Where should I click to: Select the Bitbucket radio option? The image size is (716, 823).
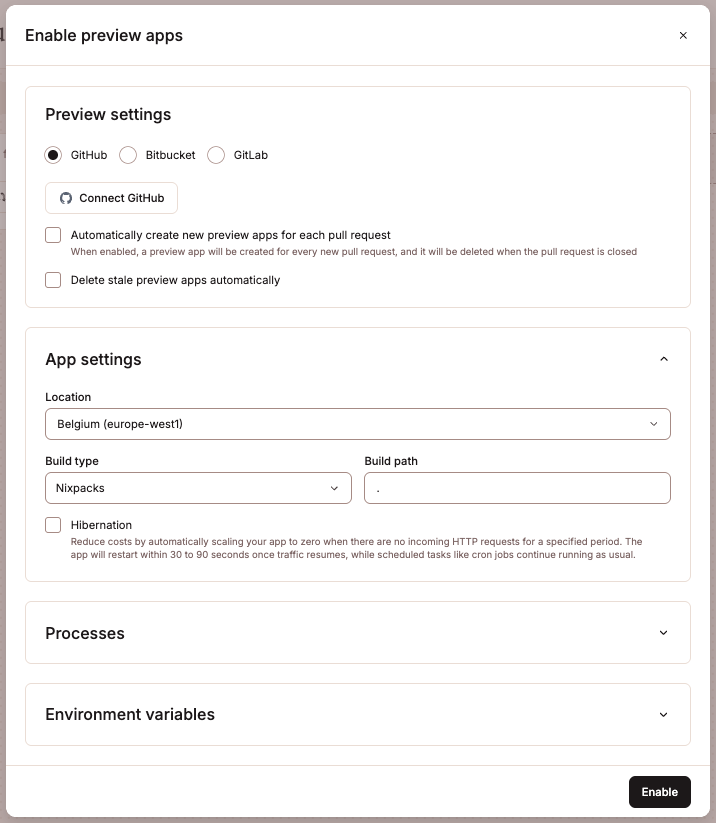click(128, 155)
